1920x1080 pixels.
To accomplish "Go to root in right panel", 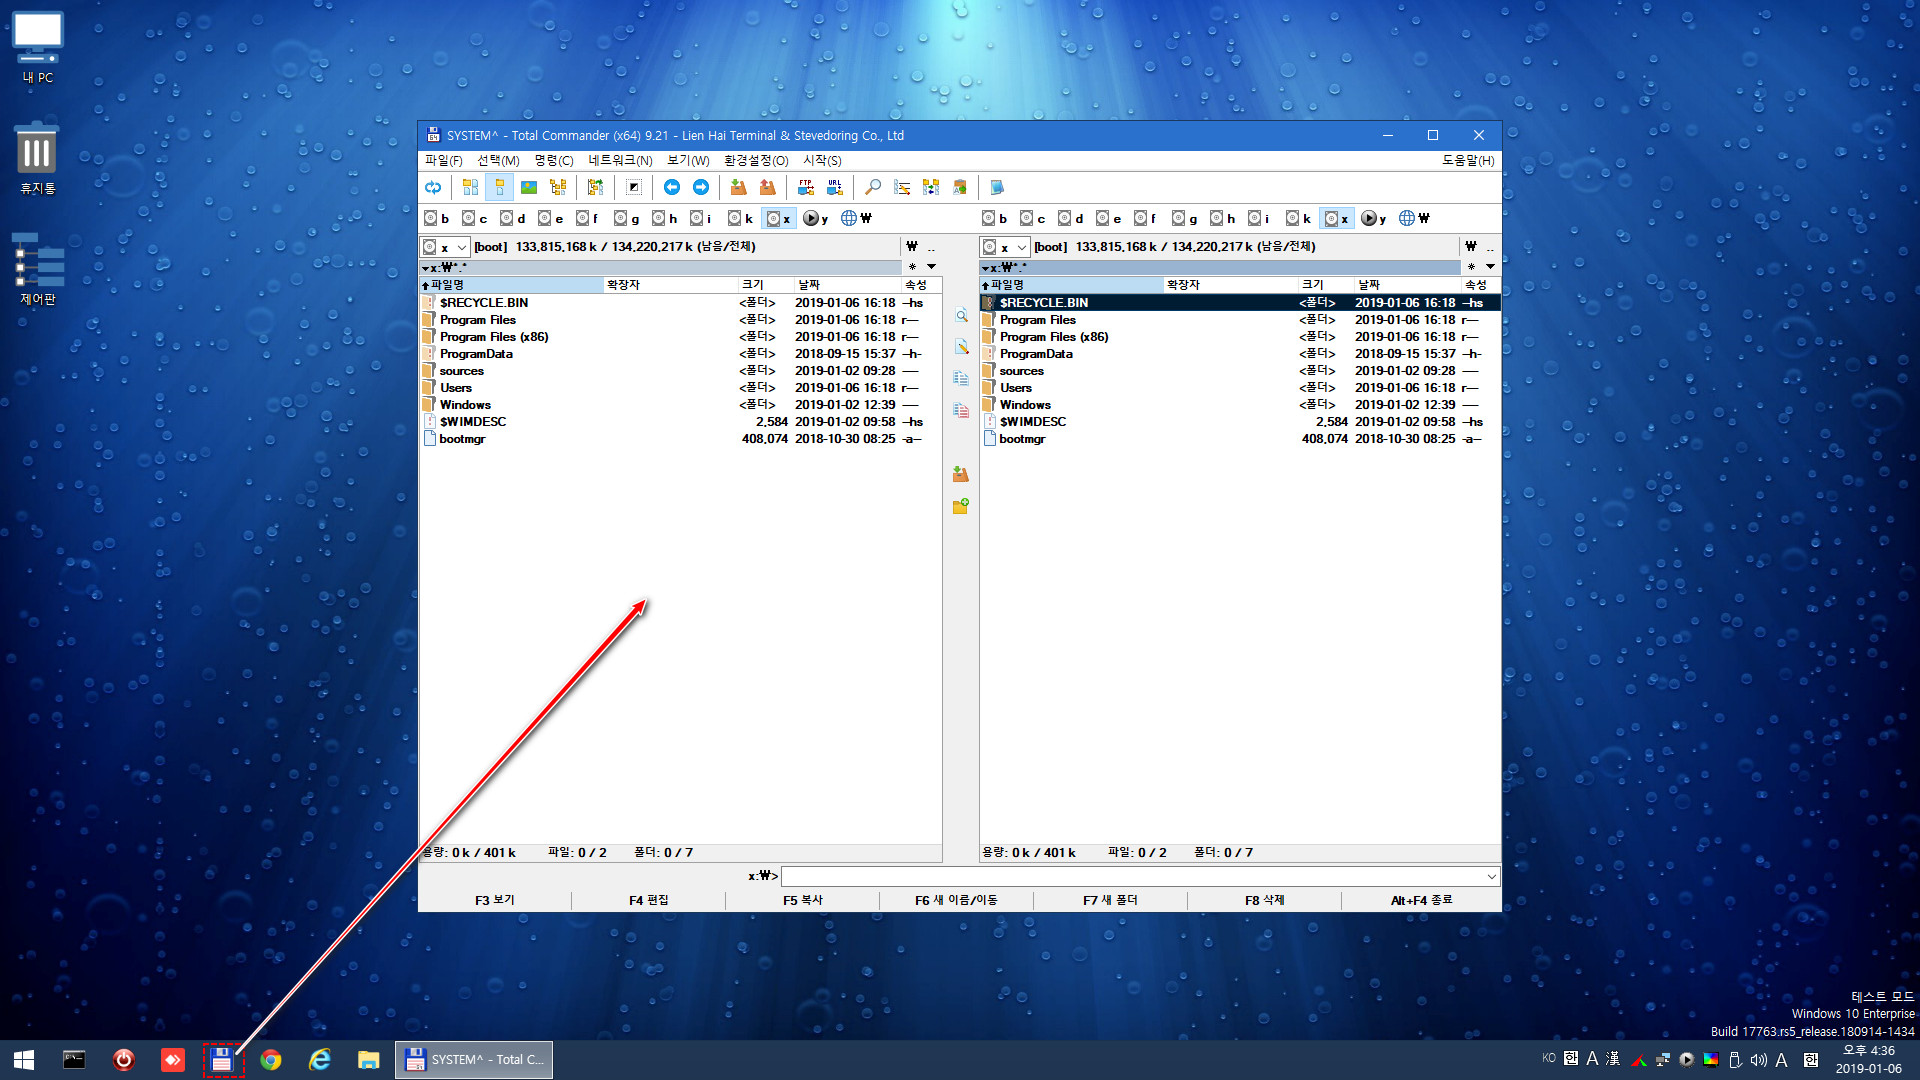I will tap(1471, 247).
